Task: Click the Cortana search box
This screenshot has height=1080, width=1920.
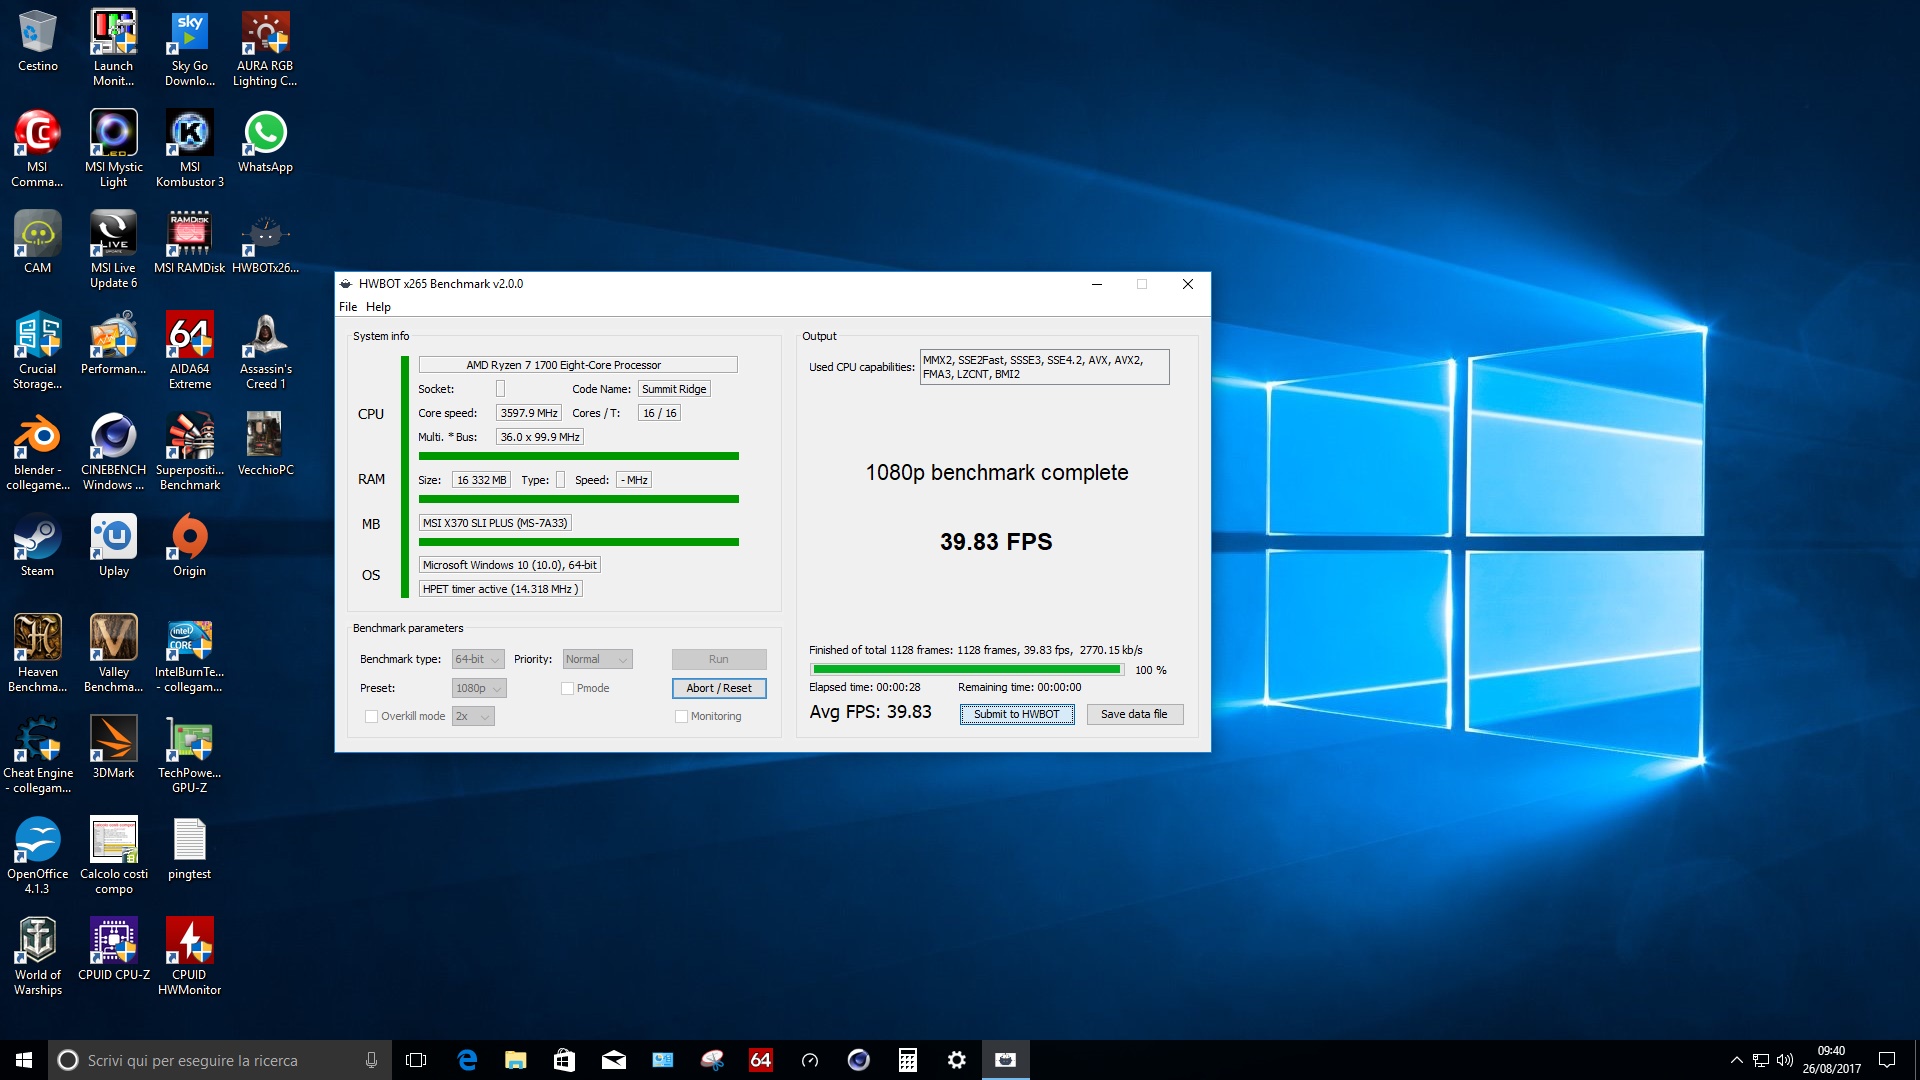Action: 220,1060
